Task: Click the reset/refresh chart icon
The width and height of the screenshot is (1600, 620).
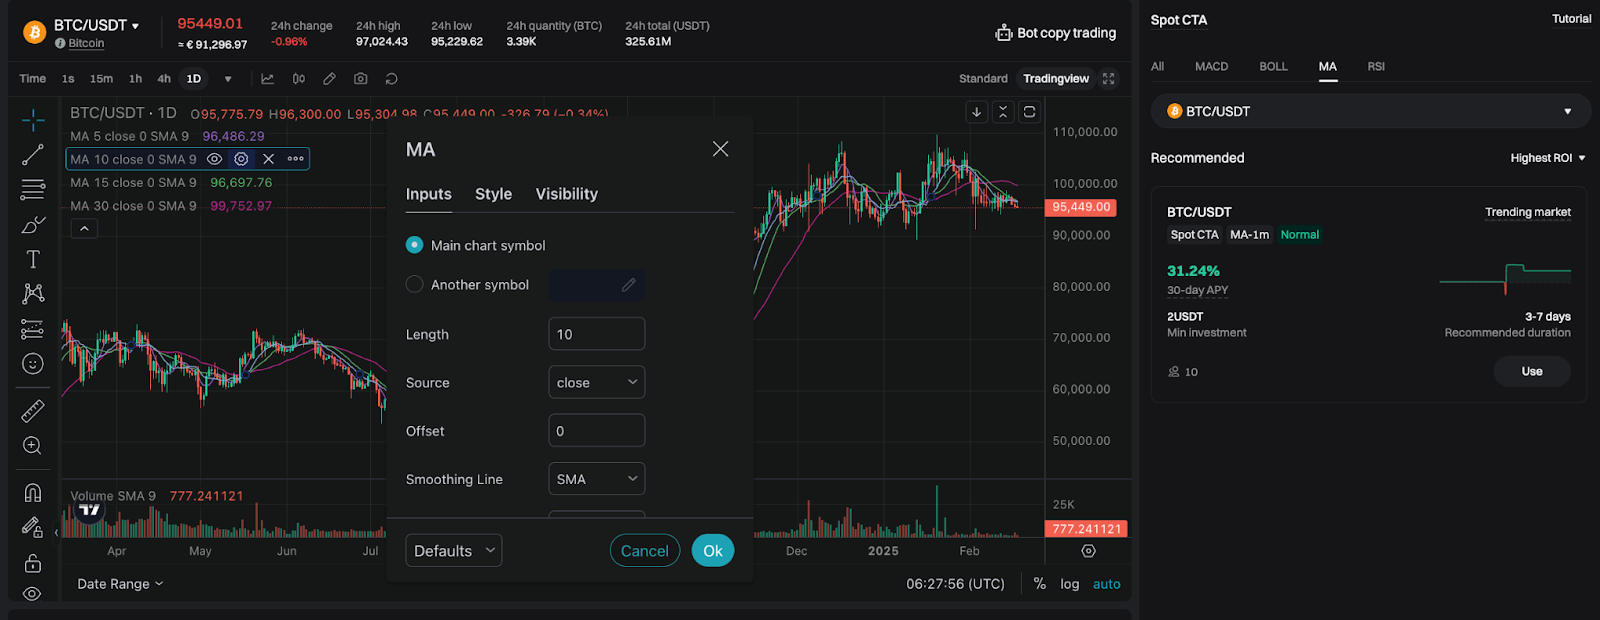Action: pyautogui.click(x=392, y=78)
